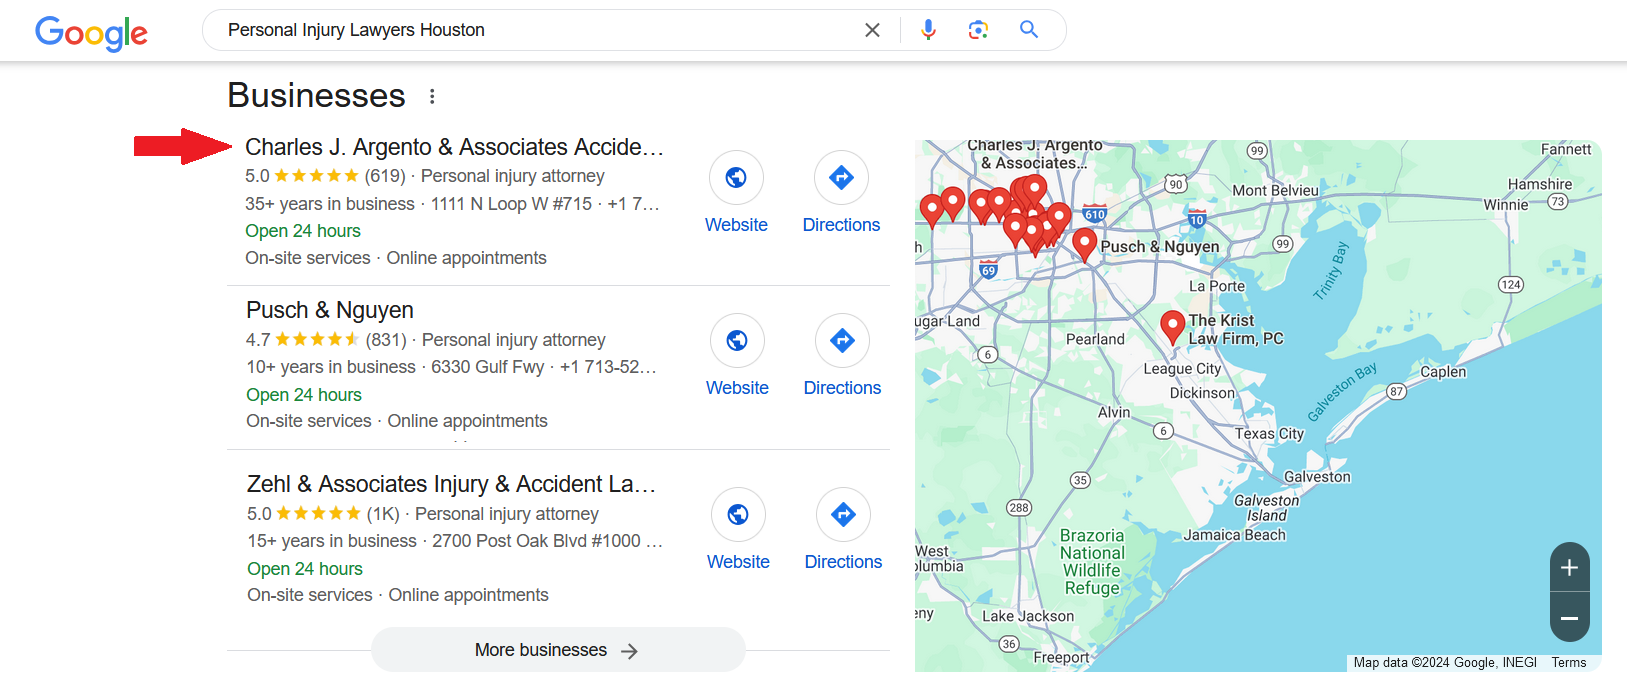Click Texas City label on map
1627x699 pixels.
[x=1269, y=433]
